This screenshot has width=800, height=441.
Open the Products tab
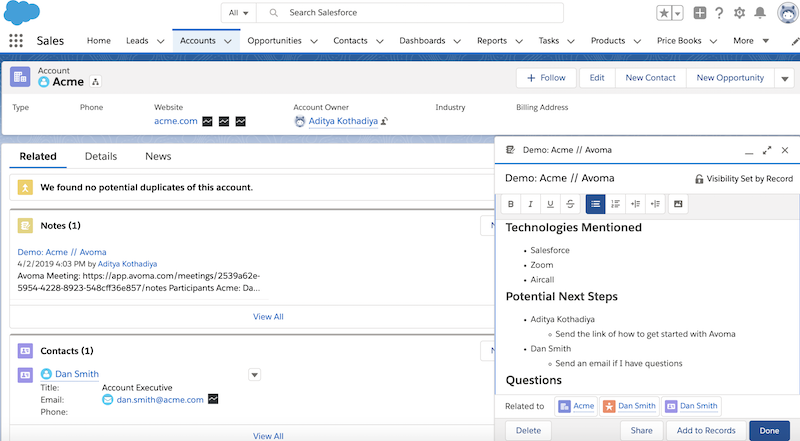(608, 41)
